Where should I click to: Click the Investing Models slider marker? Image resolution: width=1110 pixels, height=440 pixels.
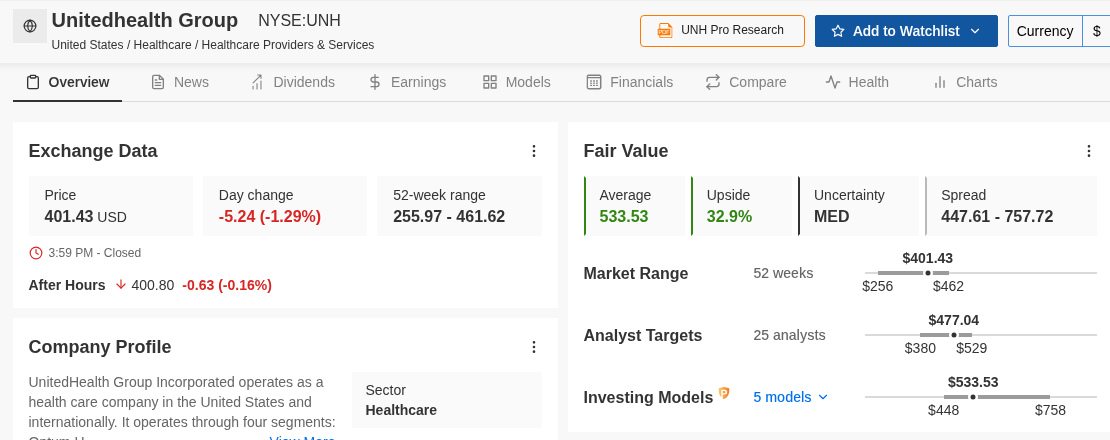coord(973,397)
